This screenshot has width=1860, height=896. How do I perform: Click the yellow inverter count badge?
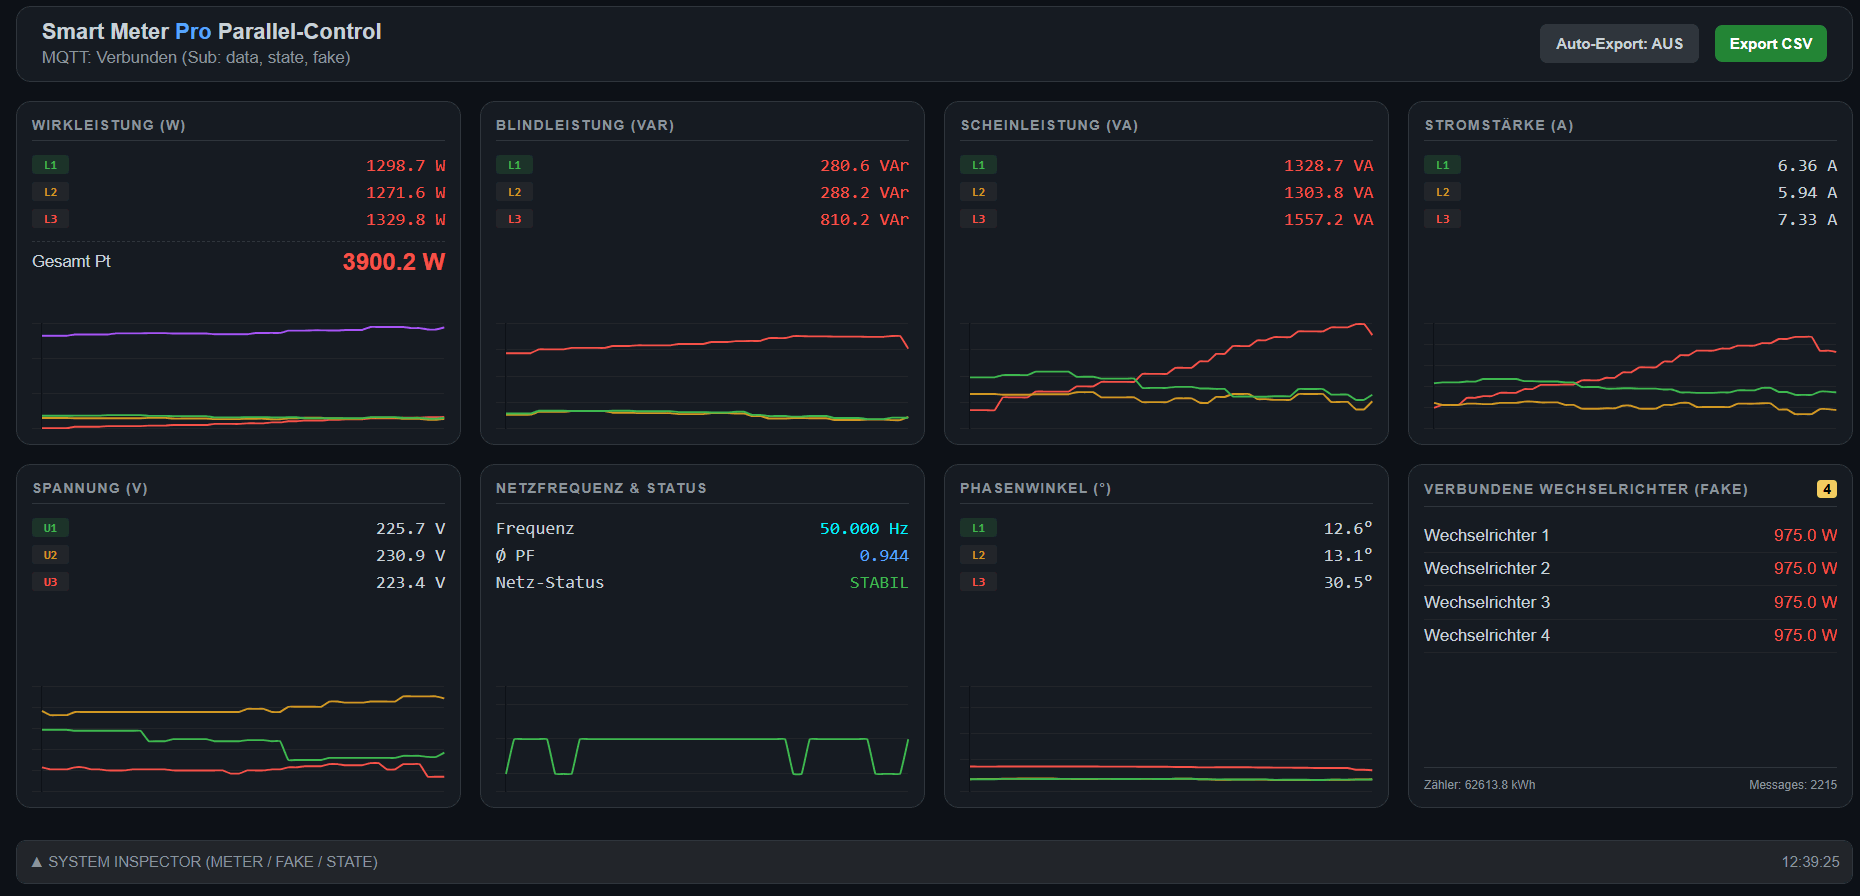(1826, 489)
